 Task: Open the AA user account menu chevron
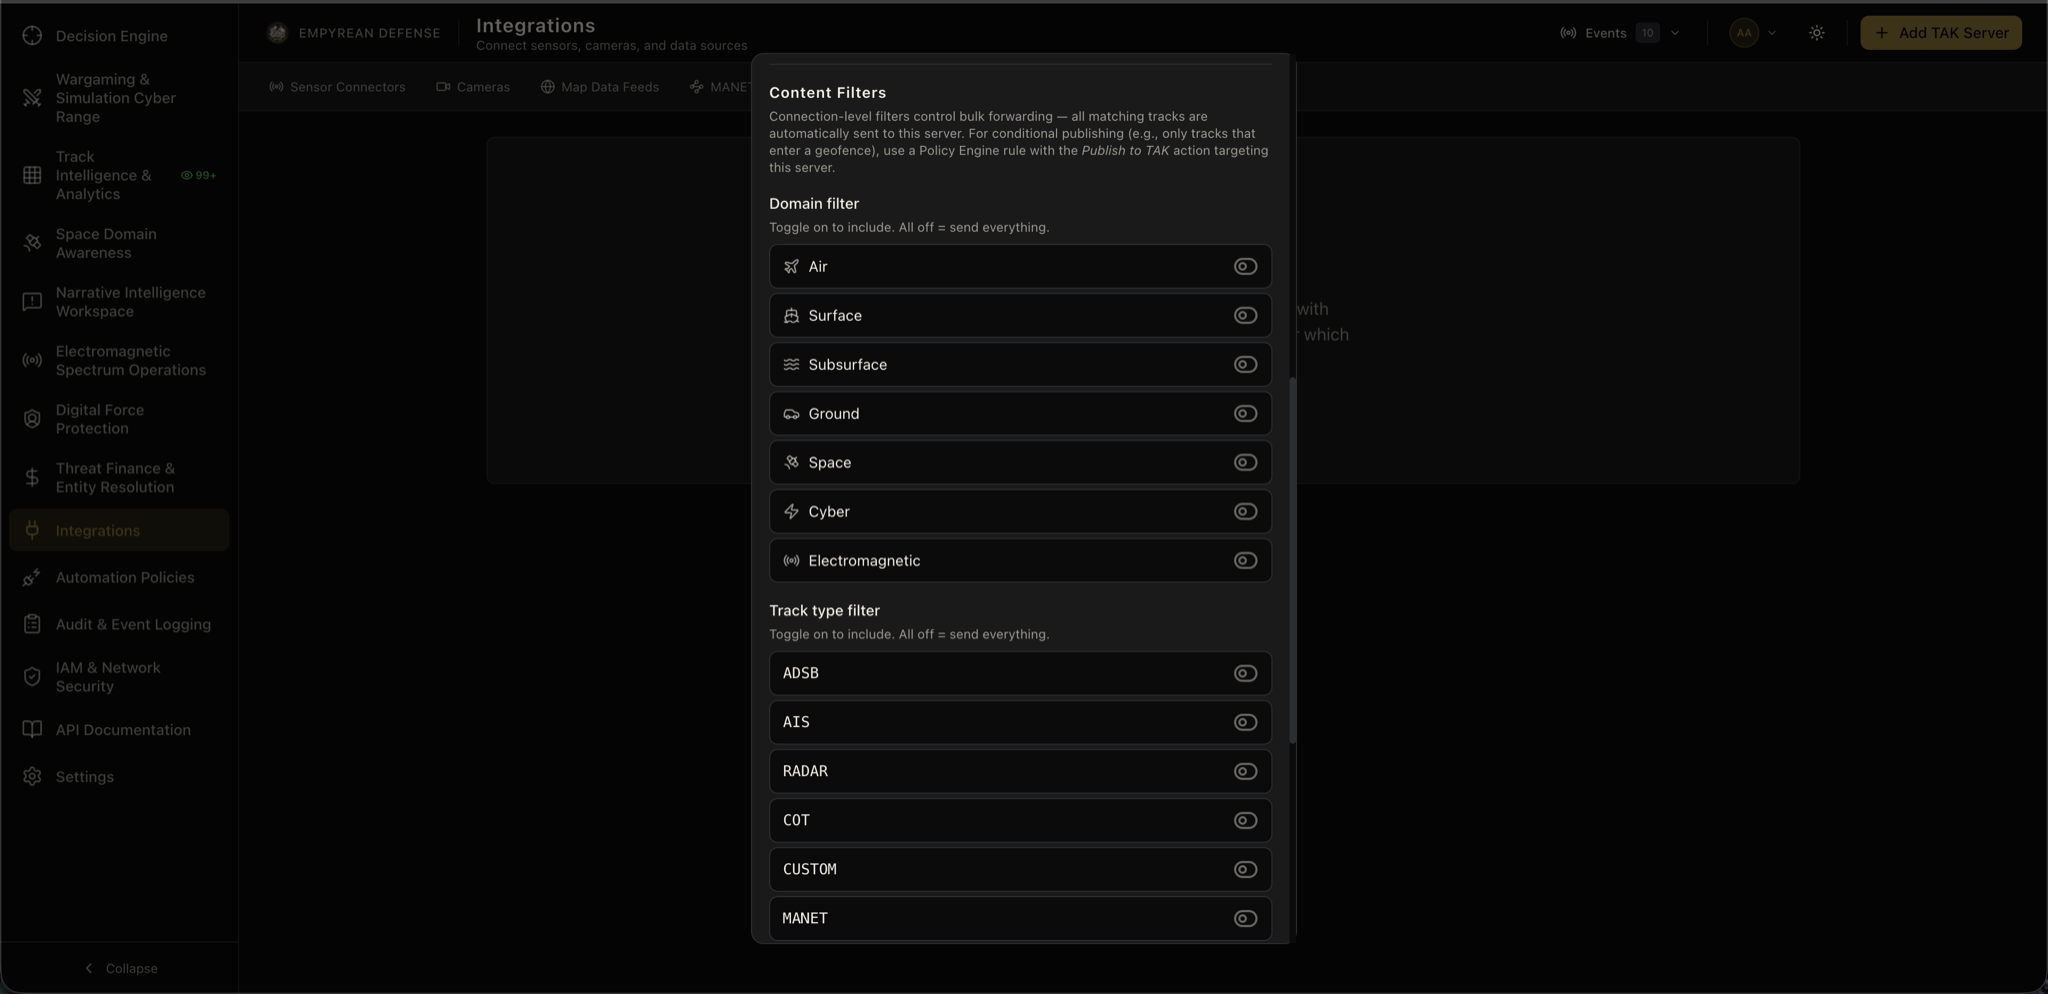click(1772, 33)
